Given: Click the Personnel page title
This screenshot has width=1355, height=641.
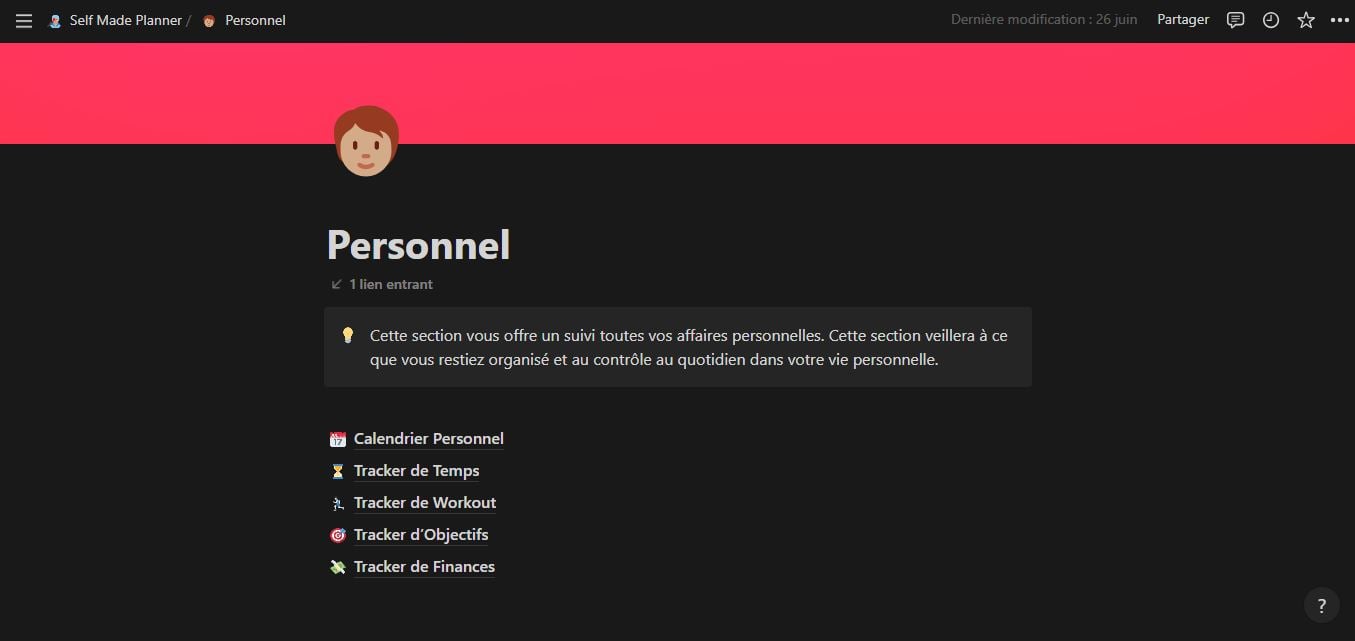Looking at the screenshot, I should (x=419, y=245).
